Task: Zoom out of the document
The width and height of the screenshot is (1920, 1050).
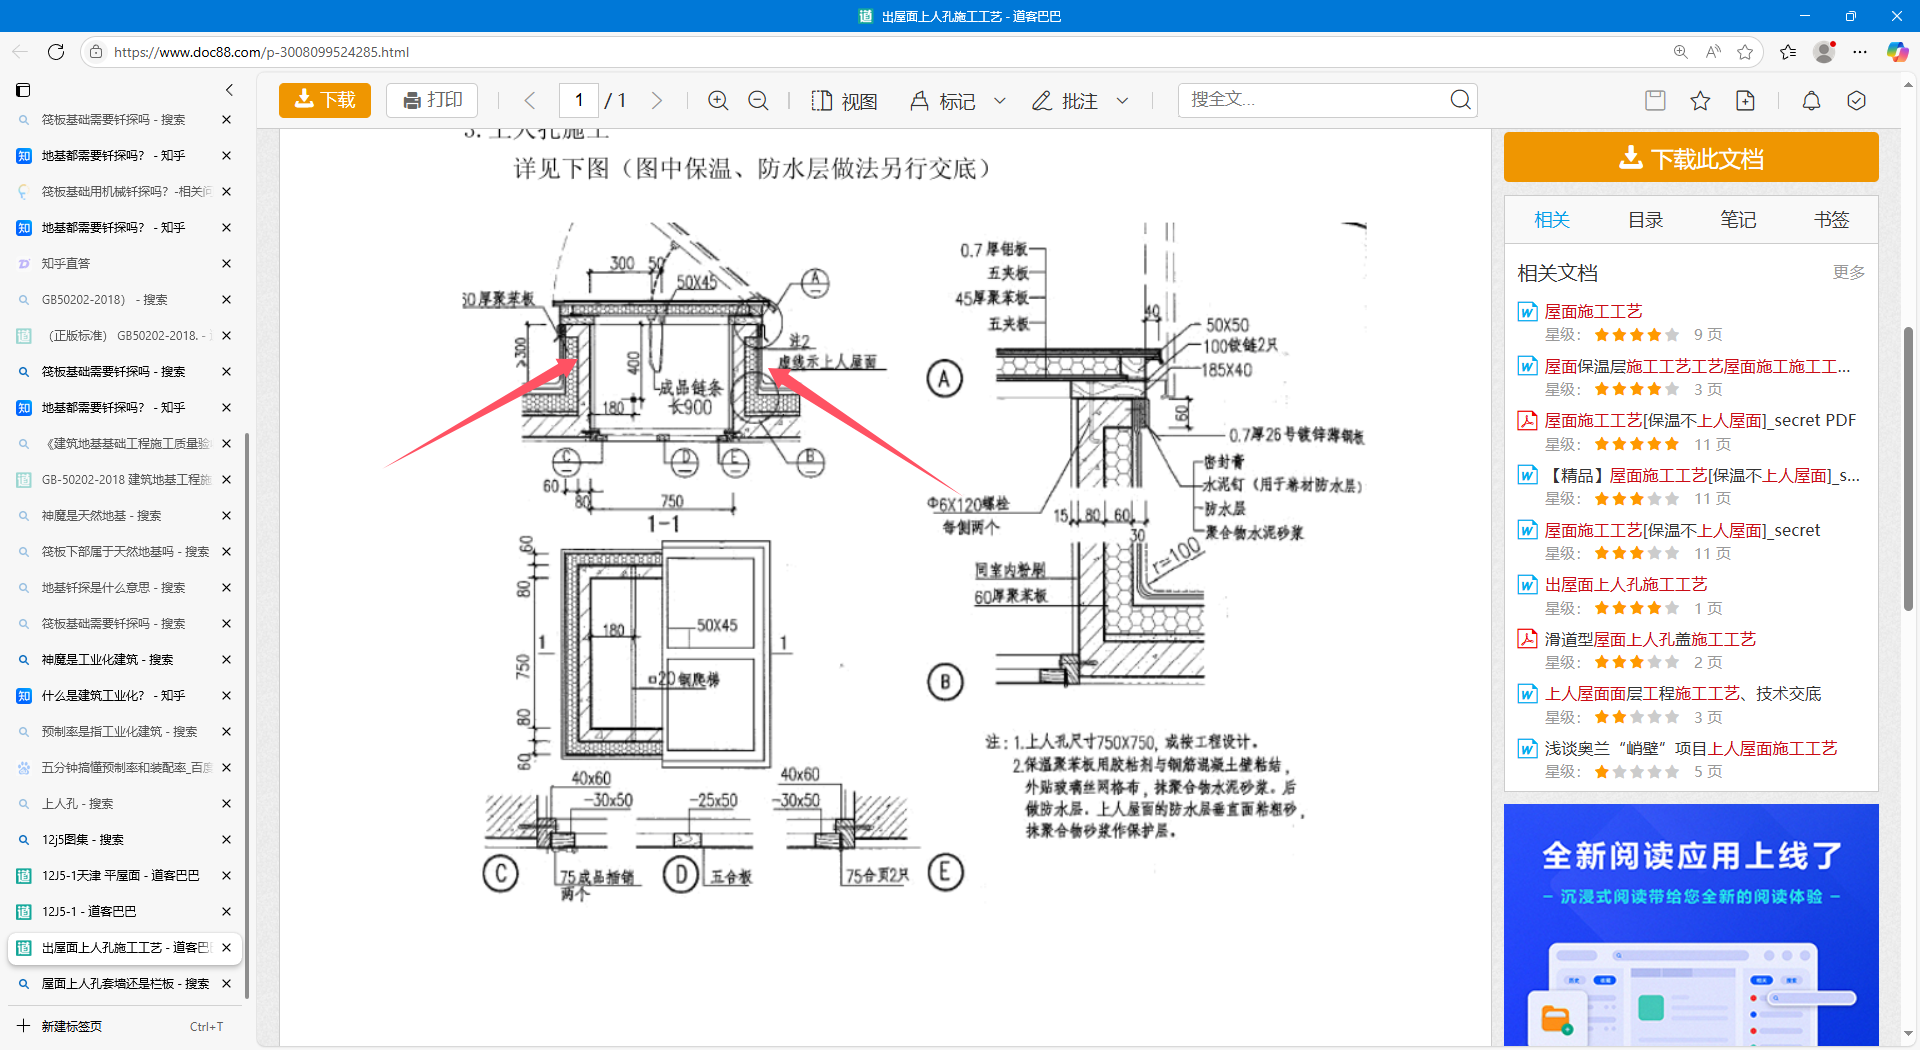Action: (759, 100)
